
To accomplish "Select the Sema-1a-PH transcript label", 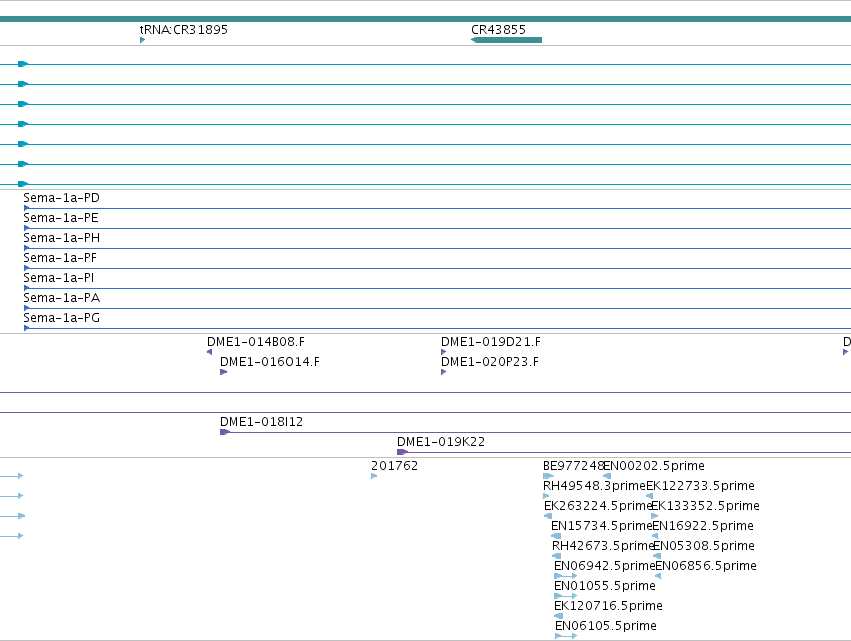I will [x=61, y=238].
